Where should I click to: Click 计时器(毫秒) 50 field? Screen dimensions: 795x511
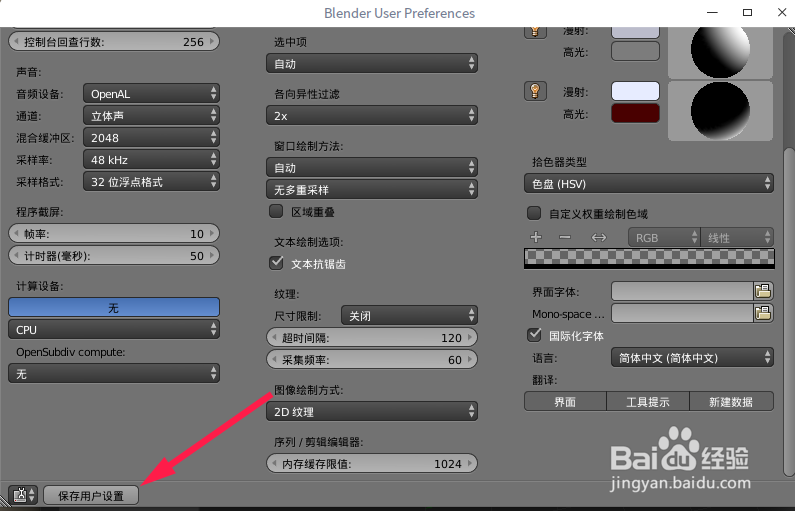point(114,256)
